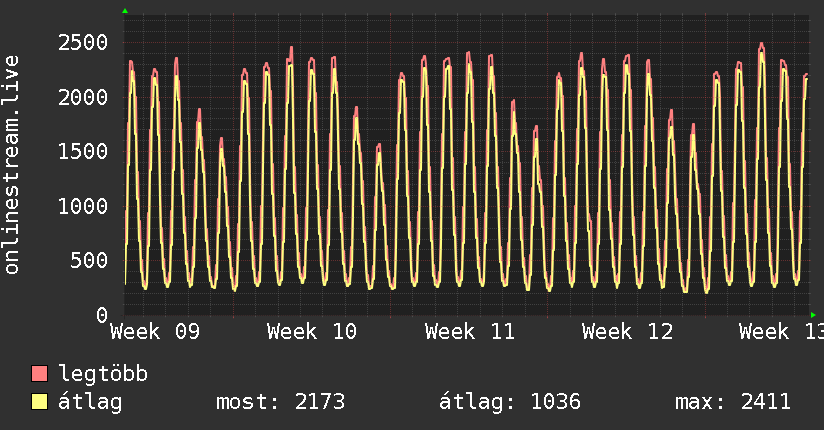Click the 2000 Y-axis tick label

pos(82,98)
